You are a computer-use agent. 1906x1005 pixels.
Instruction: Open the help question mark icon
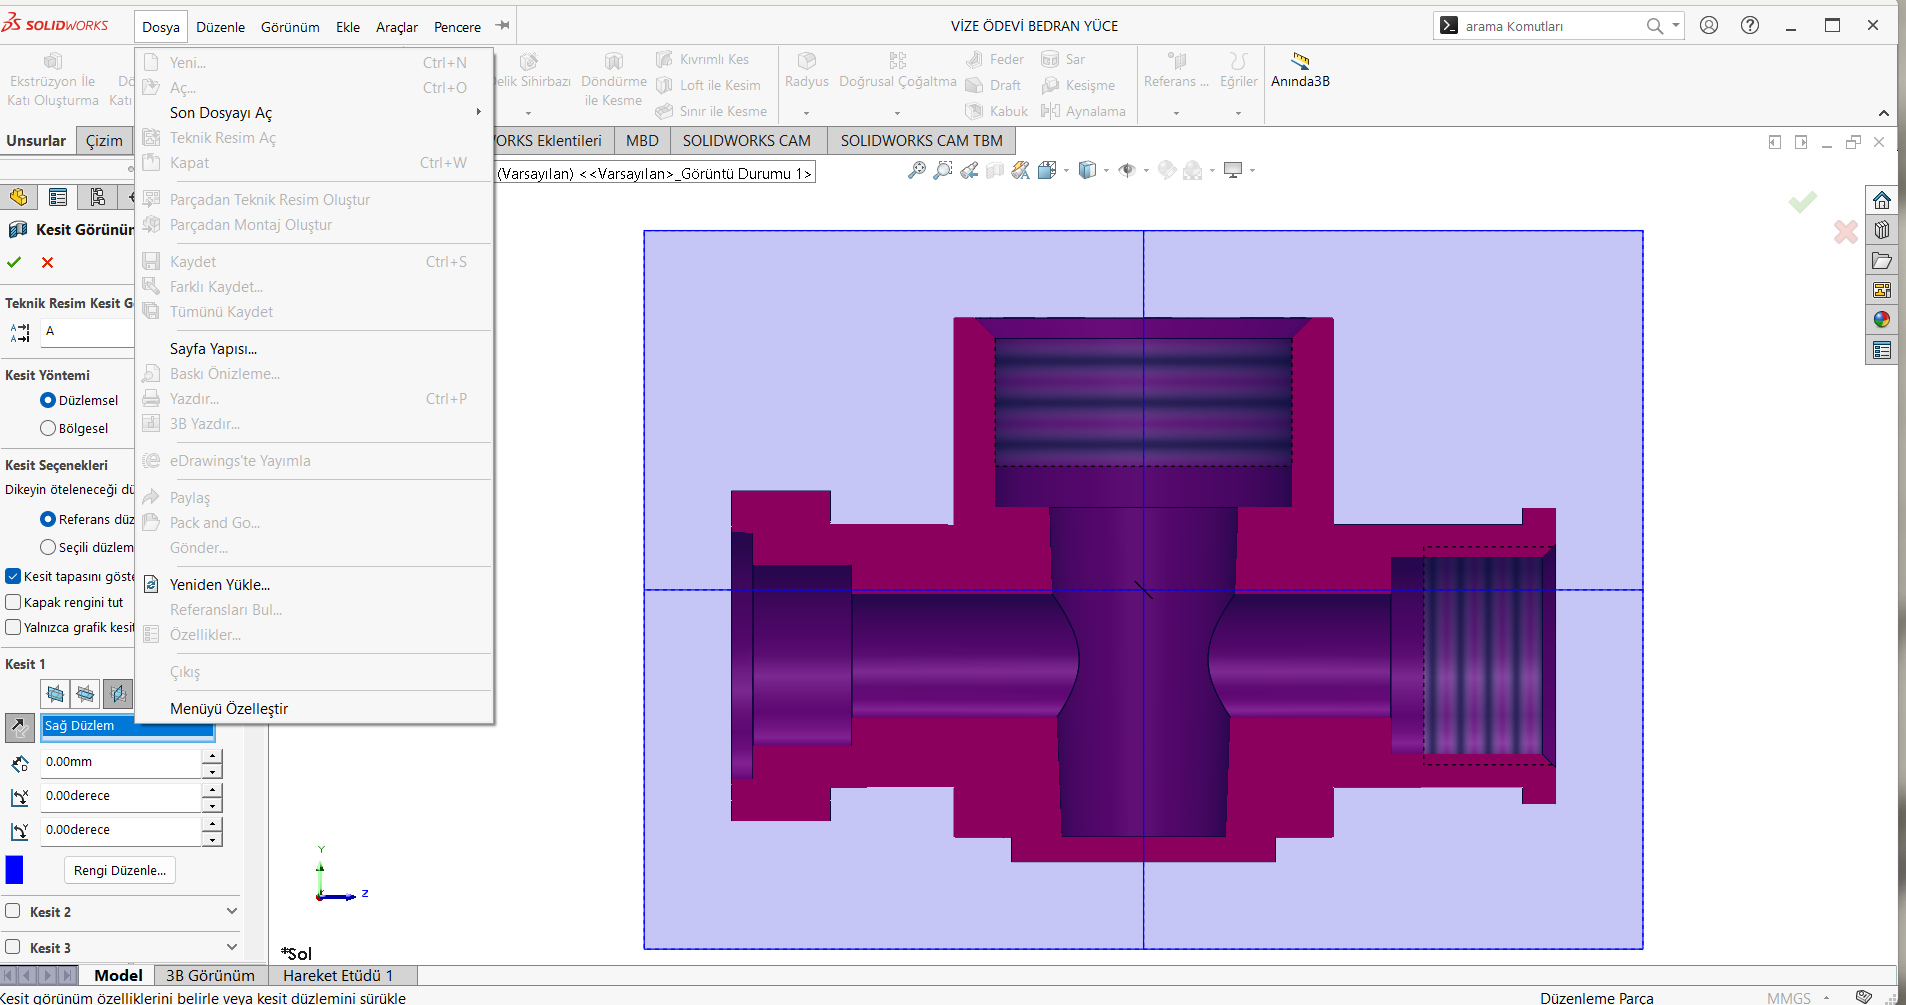point(1749,26)
